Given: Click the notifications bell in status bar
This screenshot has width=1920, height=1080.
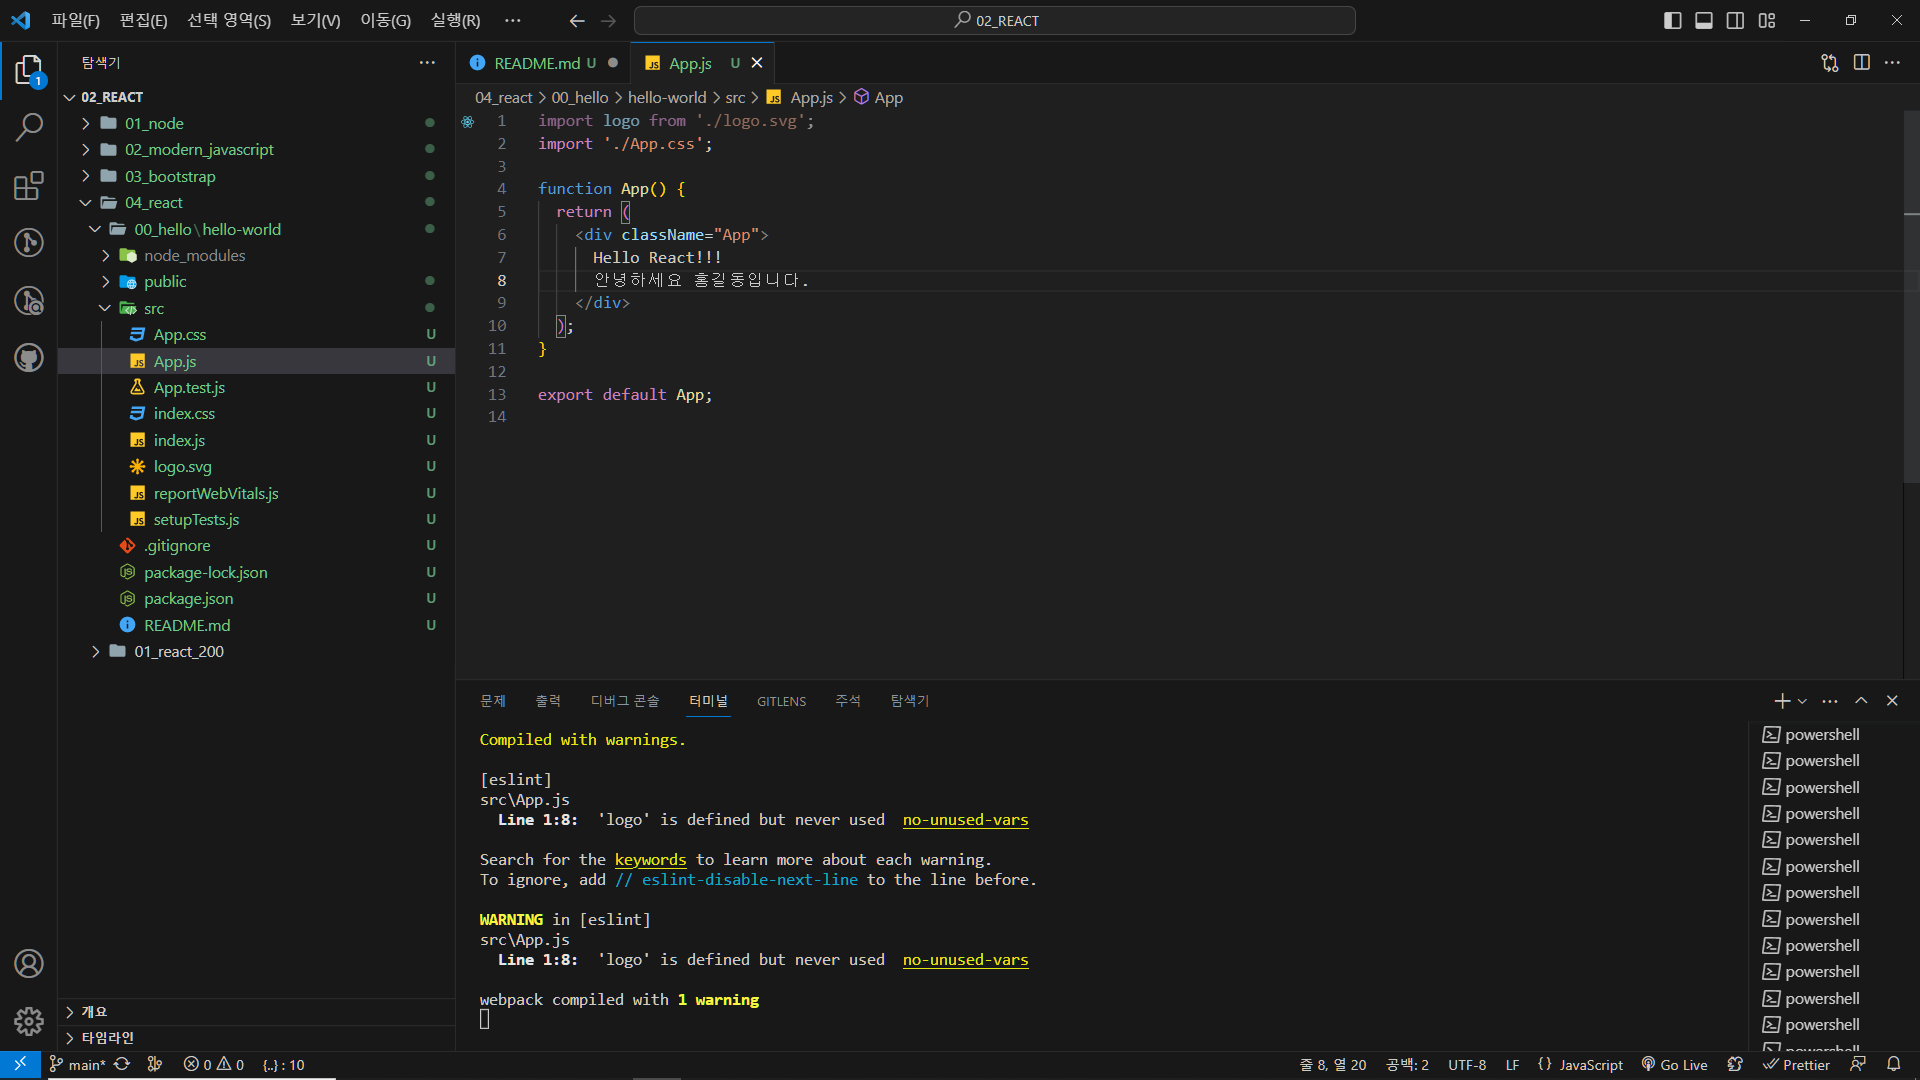Looking at the screenshot, I should pos(1893,1064).
